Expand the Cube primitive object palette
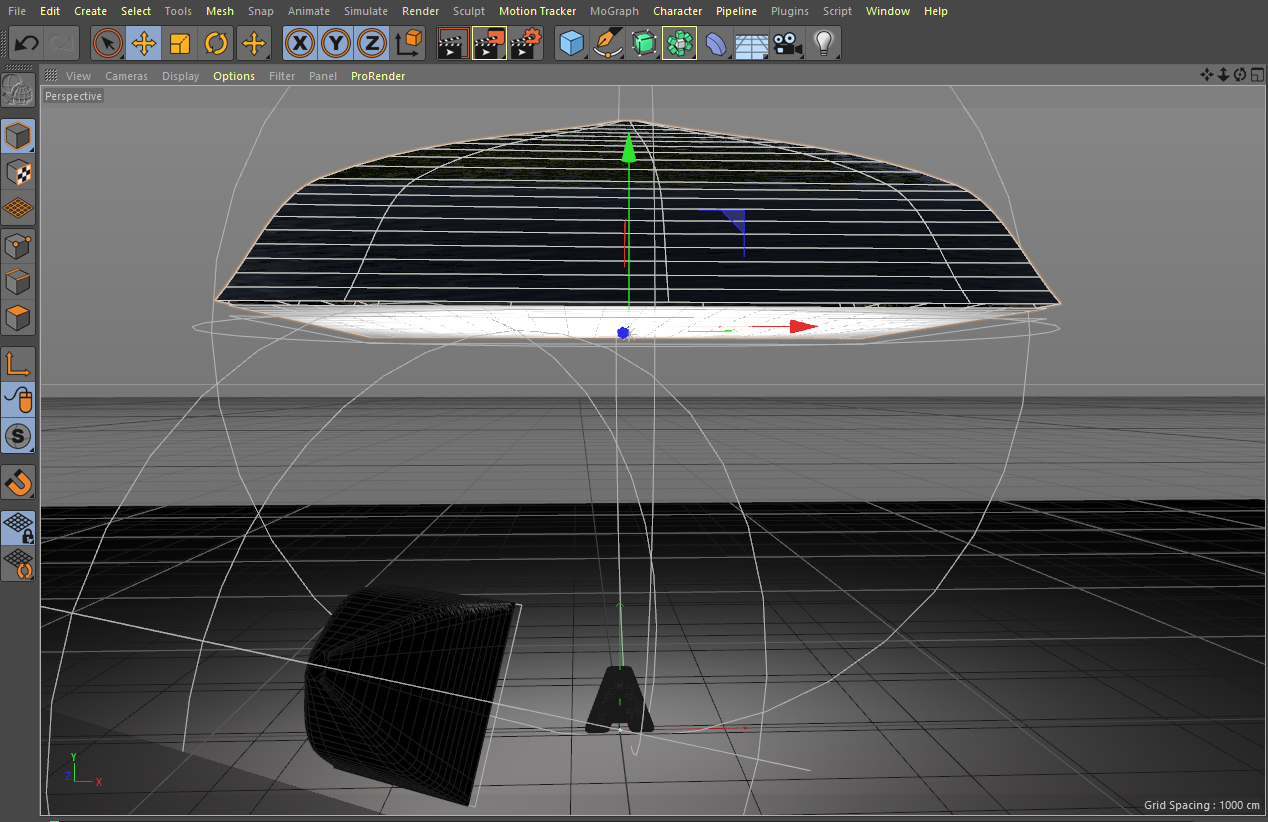 tap(571, 44)
